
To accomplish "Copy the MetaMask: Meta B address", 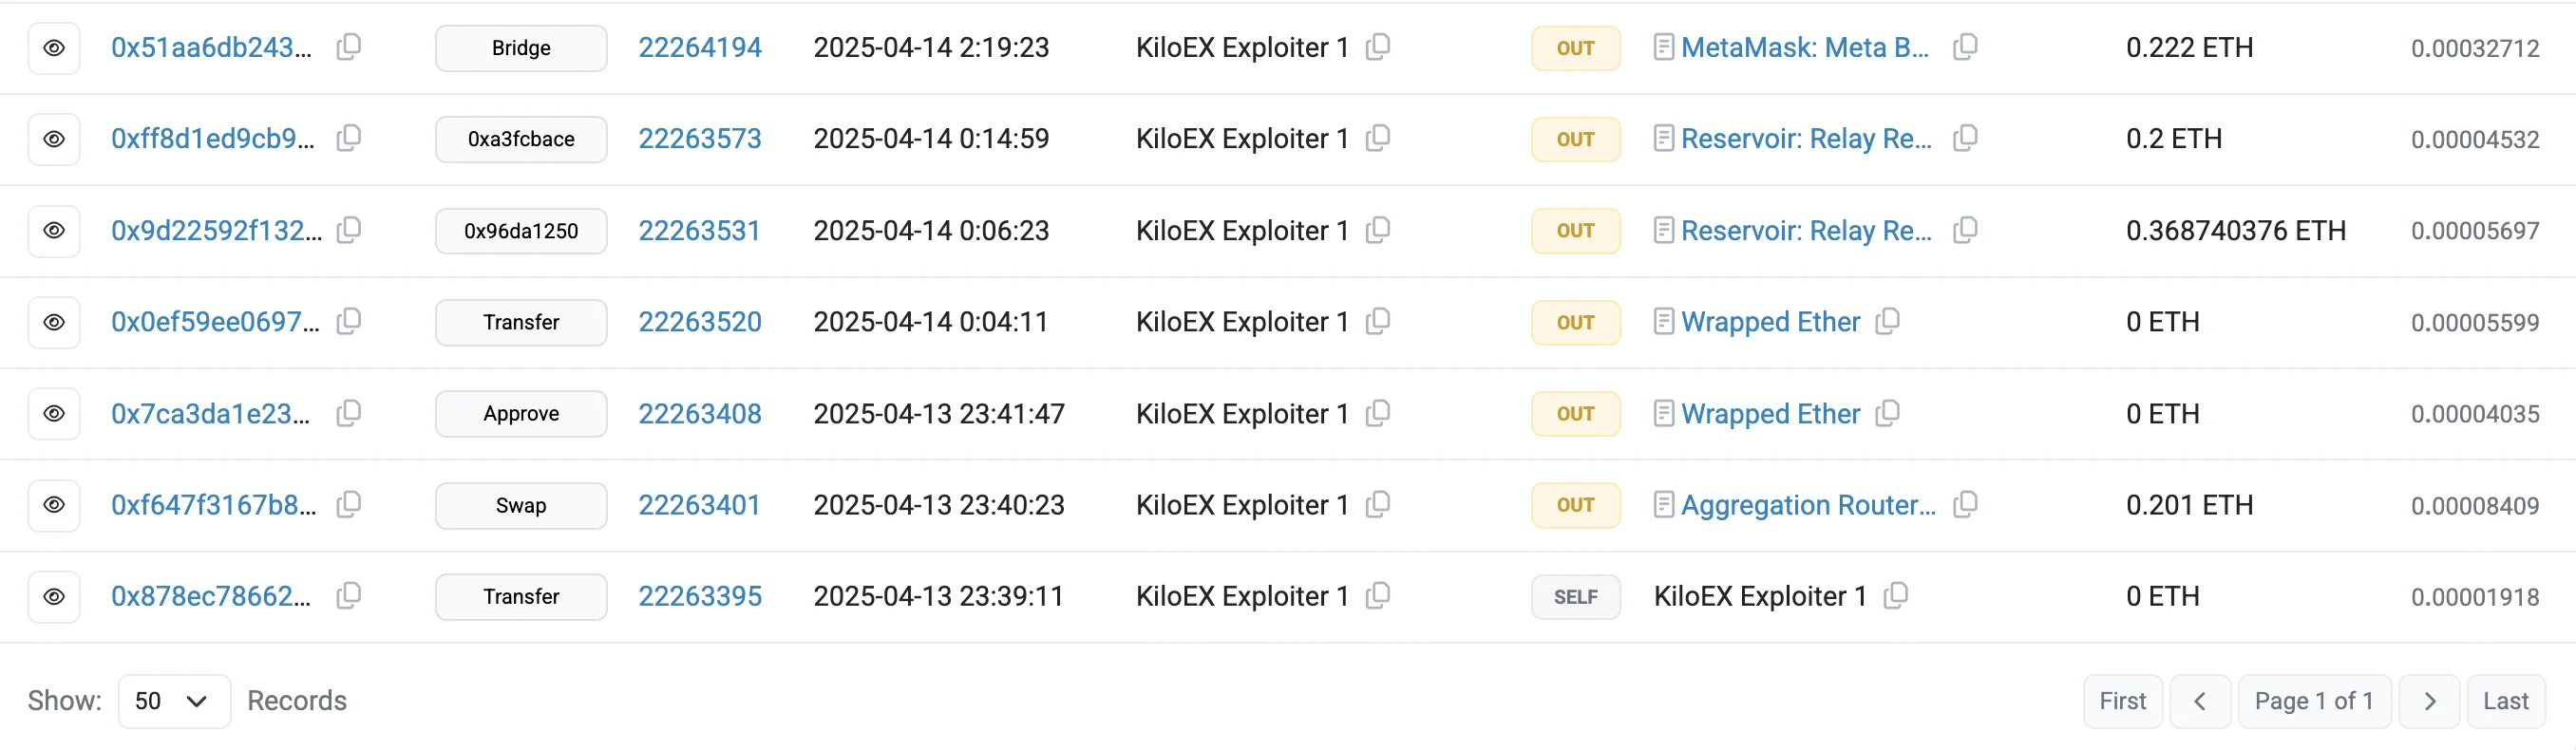I will point(1965,47).
